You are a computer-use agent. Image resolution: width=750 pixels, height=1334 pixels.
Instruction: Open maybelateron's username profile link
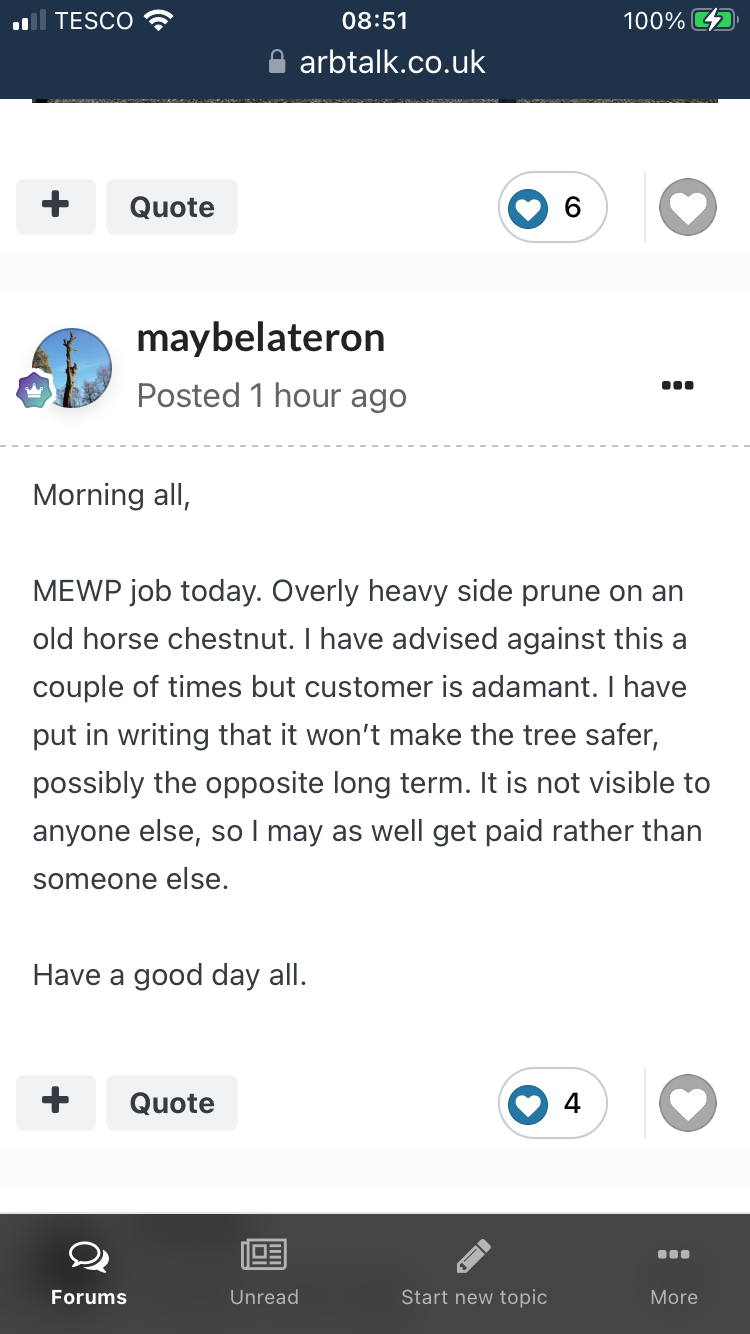pos(261,338)
